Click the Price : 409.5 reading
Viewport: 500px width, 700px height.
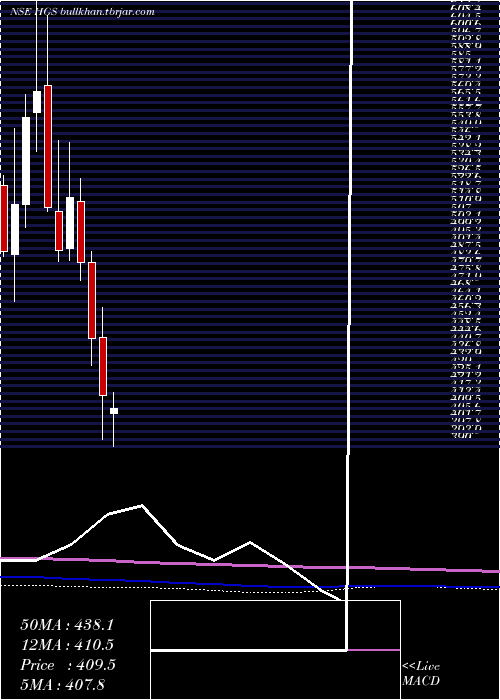click(x=68, y=665)
